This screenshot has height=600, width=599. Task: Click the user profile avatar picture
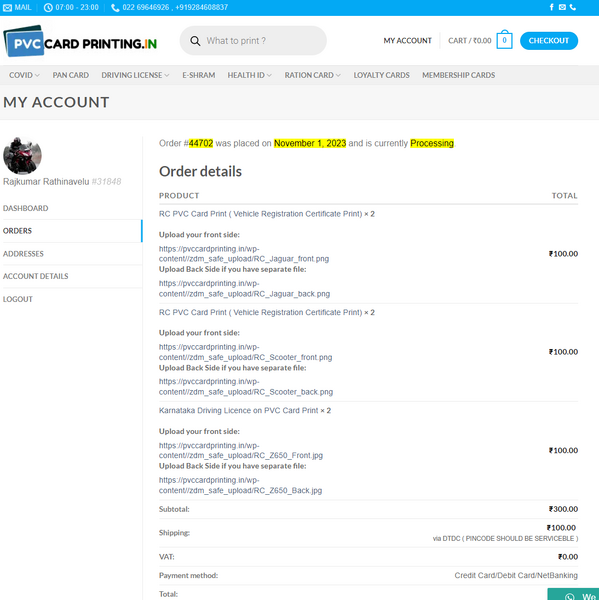pos(22,155)
